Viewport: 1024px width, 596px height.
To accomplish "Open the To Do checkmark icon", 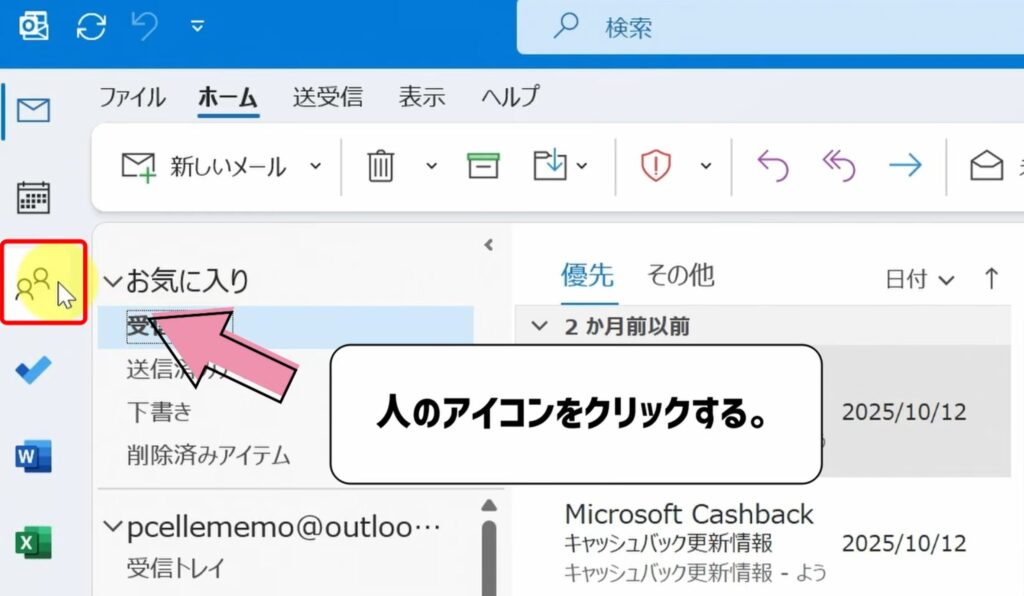I will (34, 370).
